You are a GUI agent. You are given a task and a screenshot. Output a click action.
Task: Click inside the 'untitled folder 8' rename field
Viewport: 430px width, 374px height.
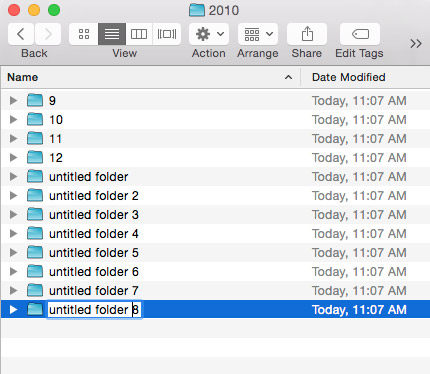[94, 310]
